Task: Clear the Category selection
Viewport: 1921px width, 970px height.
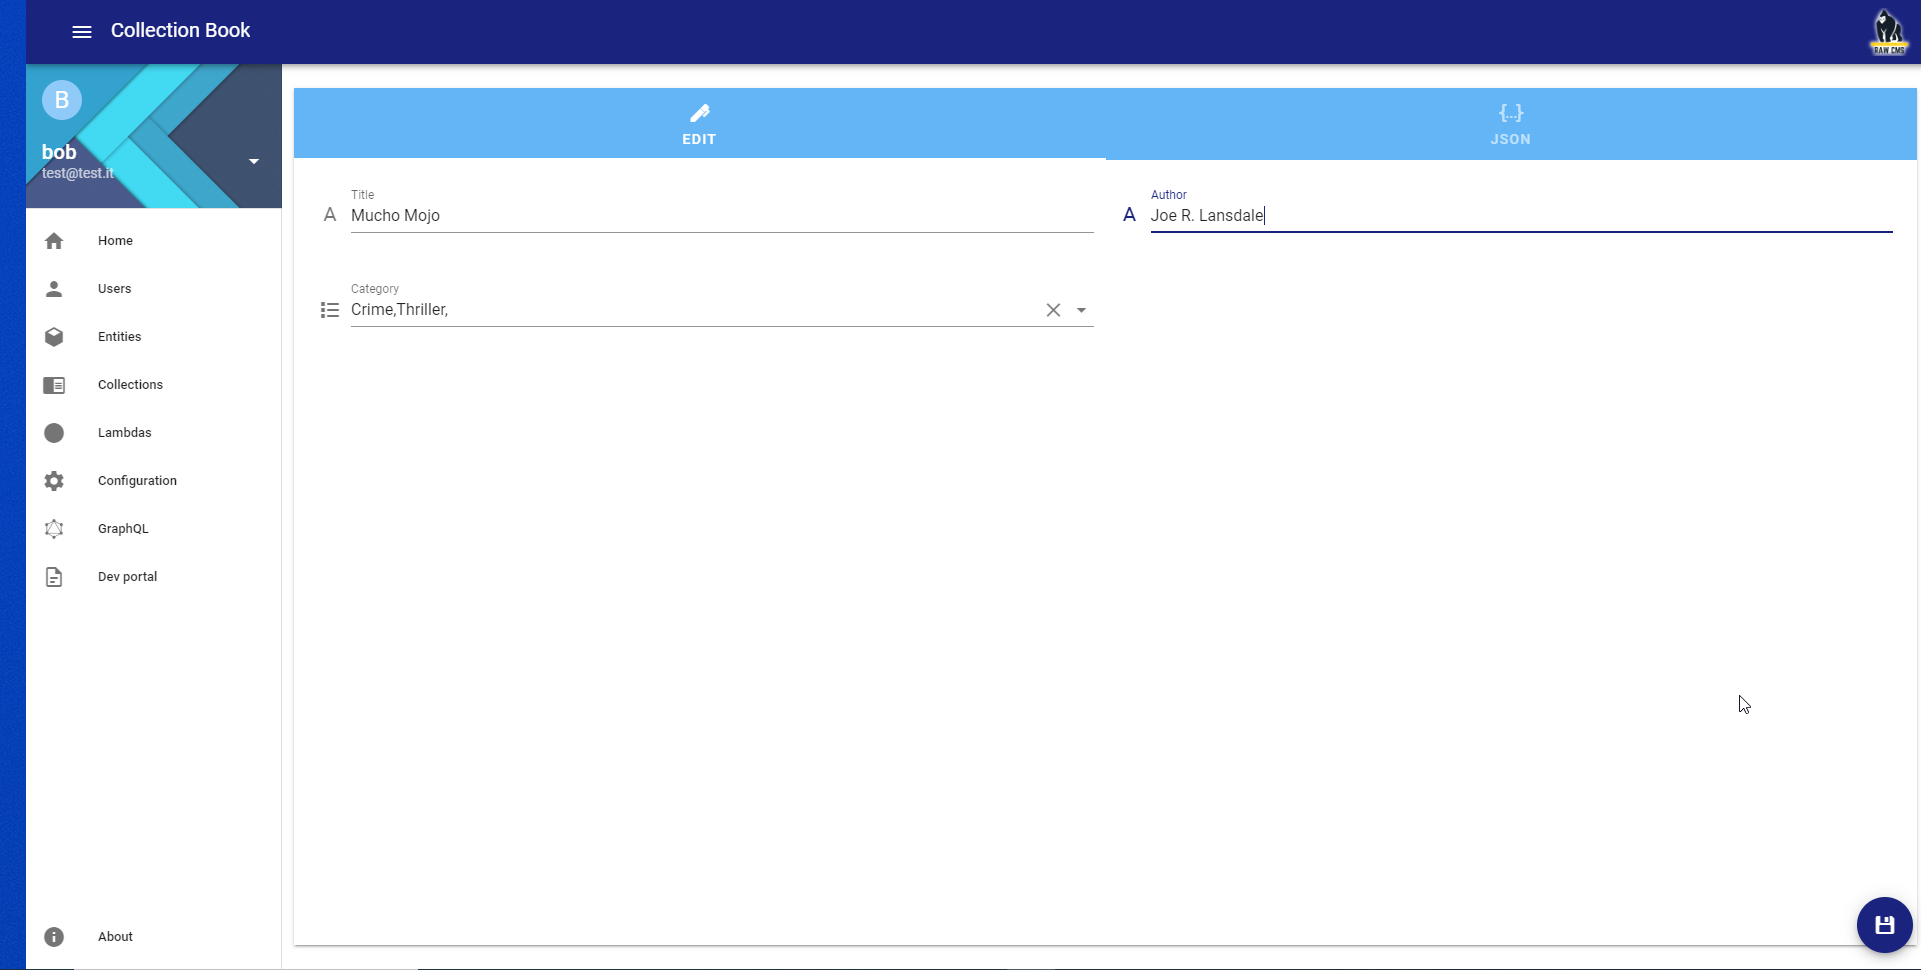Action: coord(1053,310)
